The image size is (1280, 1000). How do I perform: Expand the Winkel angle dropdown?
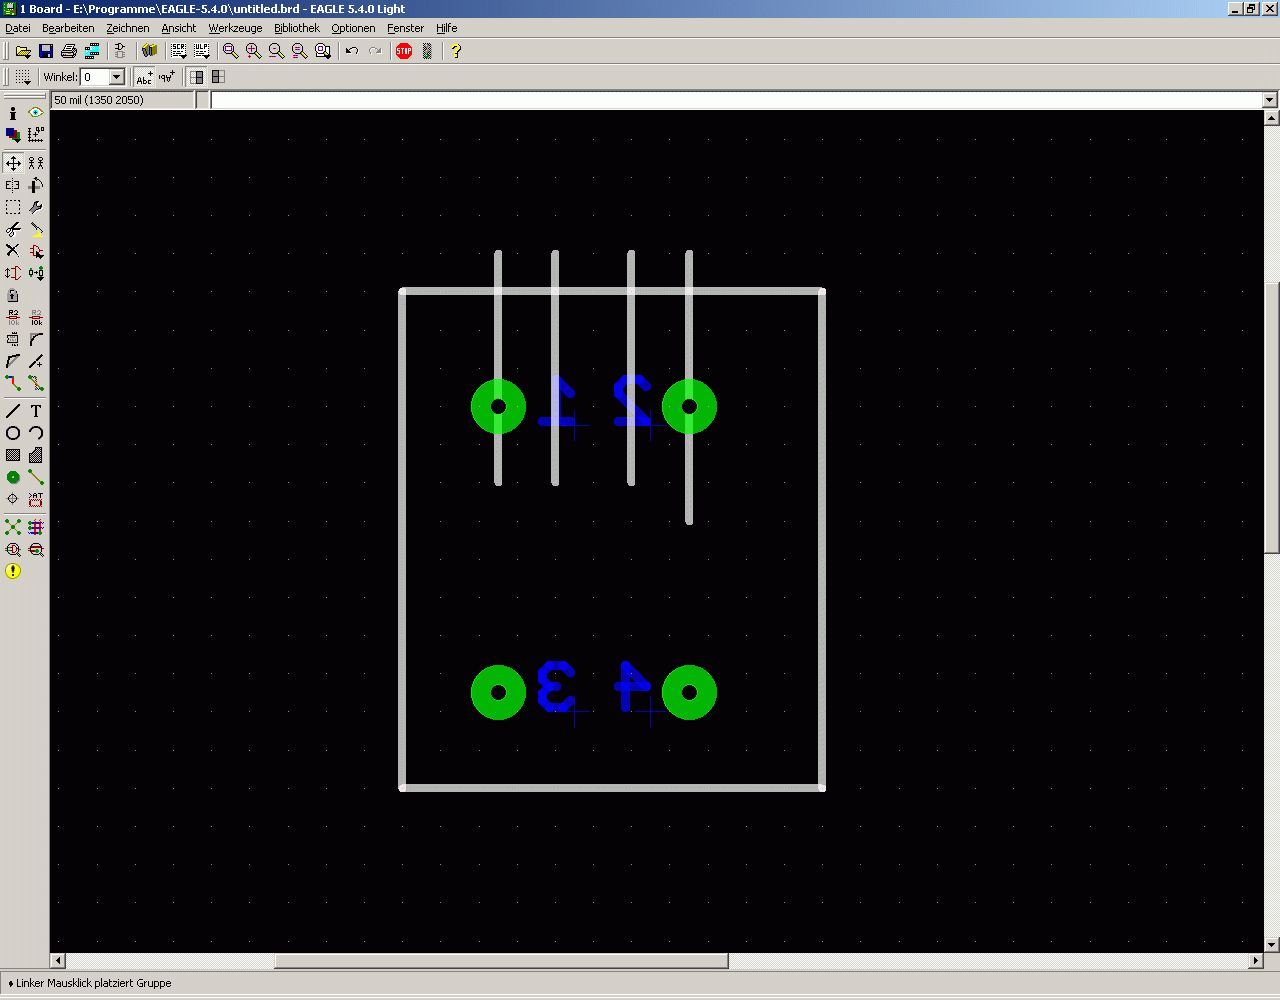(x=116, y=77)
